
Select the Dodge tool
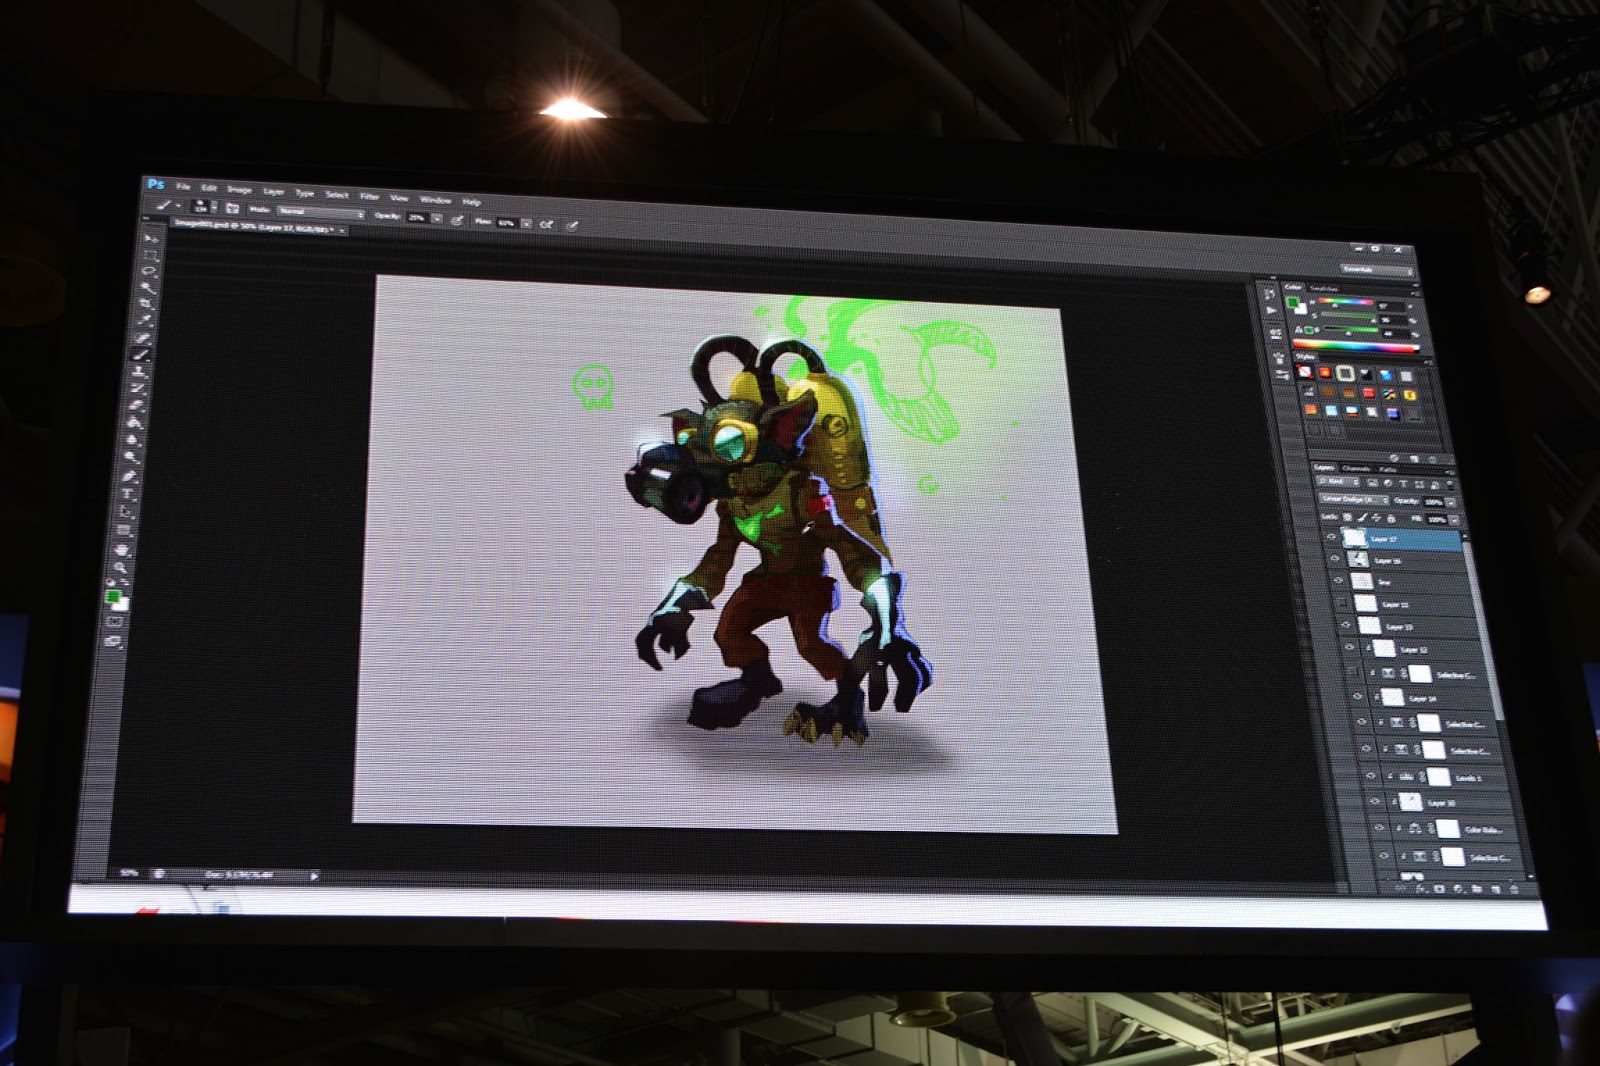coord(130,457)
